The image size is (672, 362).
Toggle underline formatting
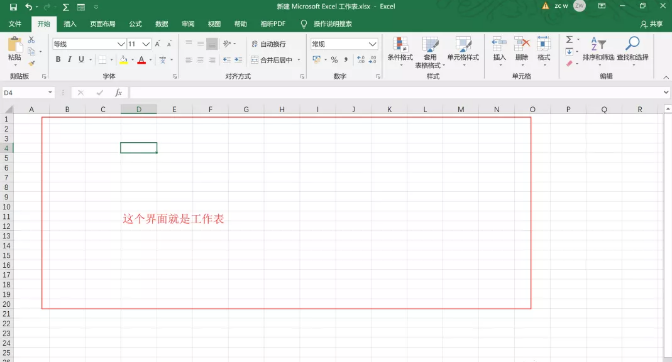(x=81, y=60)
